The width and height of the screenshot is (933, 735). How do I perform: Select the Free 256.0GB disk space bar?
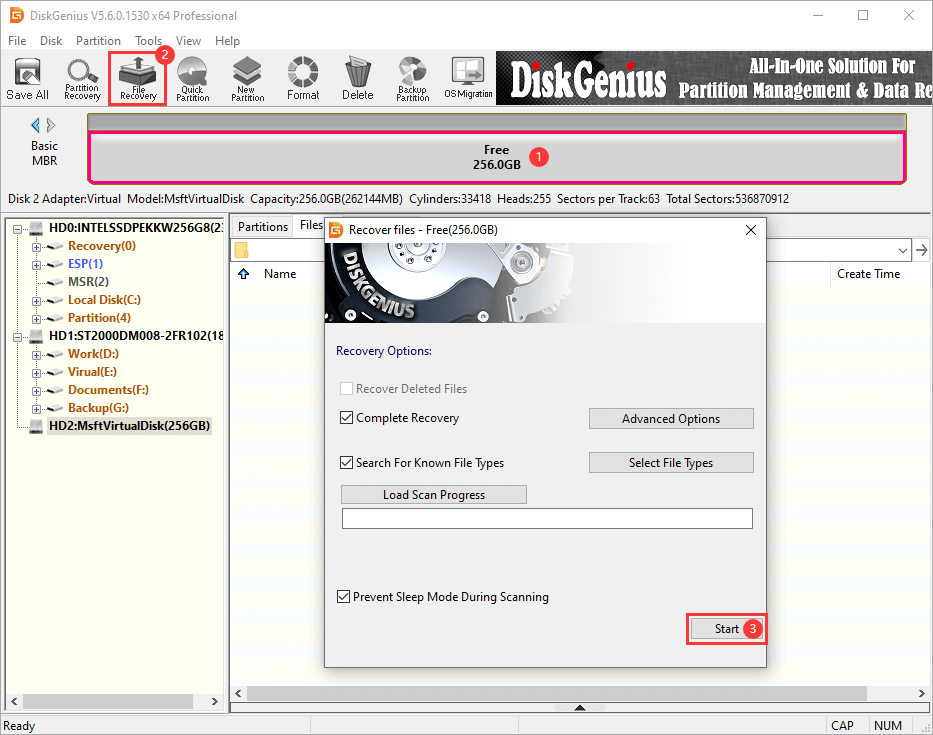tap(497, 157)
